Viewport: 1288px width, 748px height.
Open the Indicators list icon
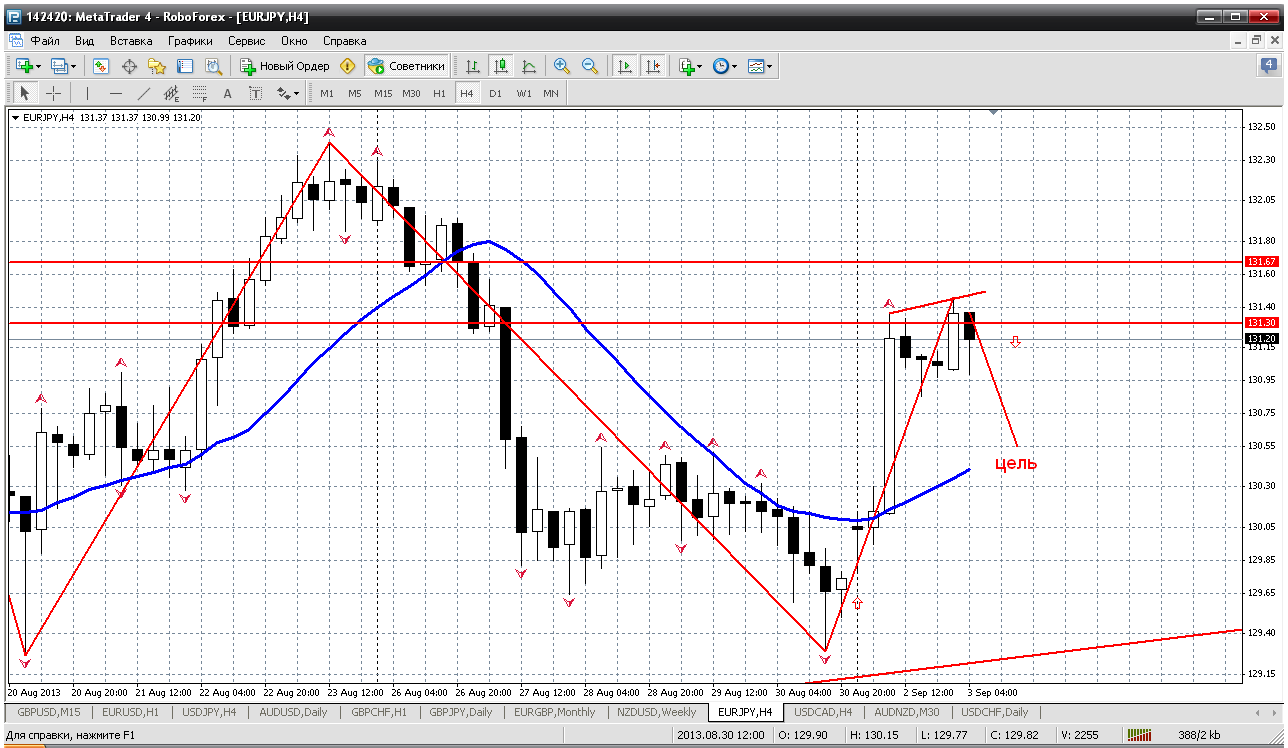(686, 66)
